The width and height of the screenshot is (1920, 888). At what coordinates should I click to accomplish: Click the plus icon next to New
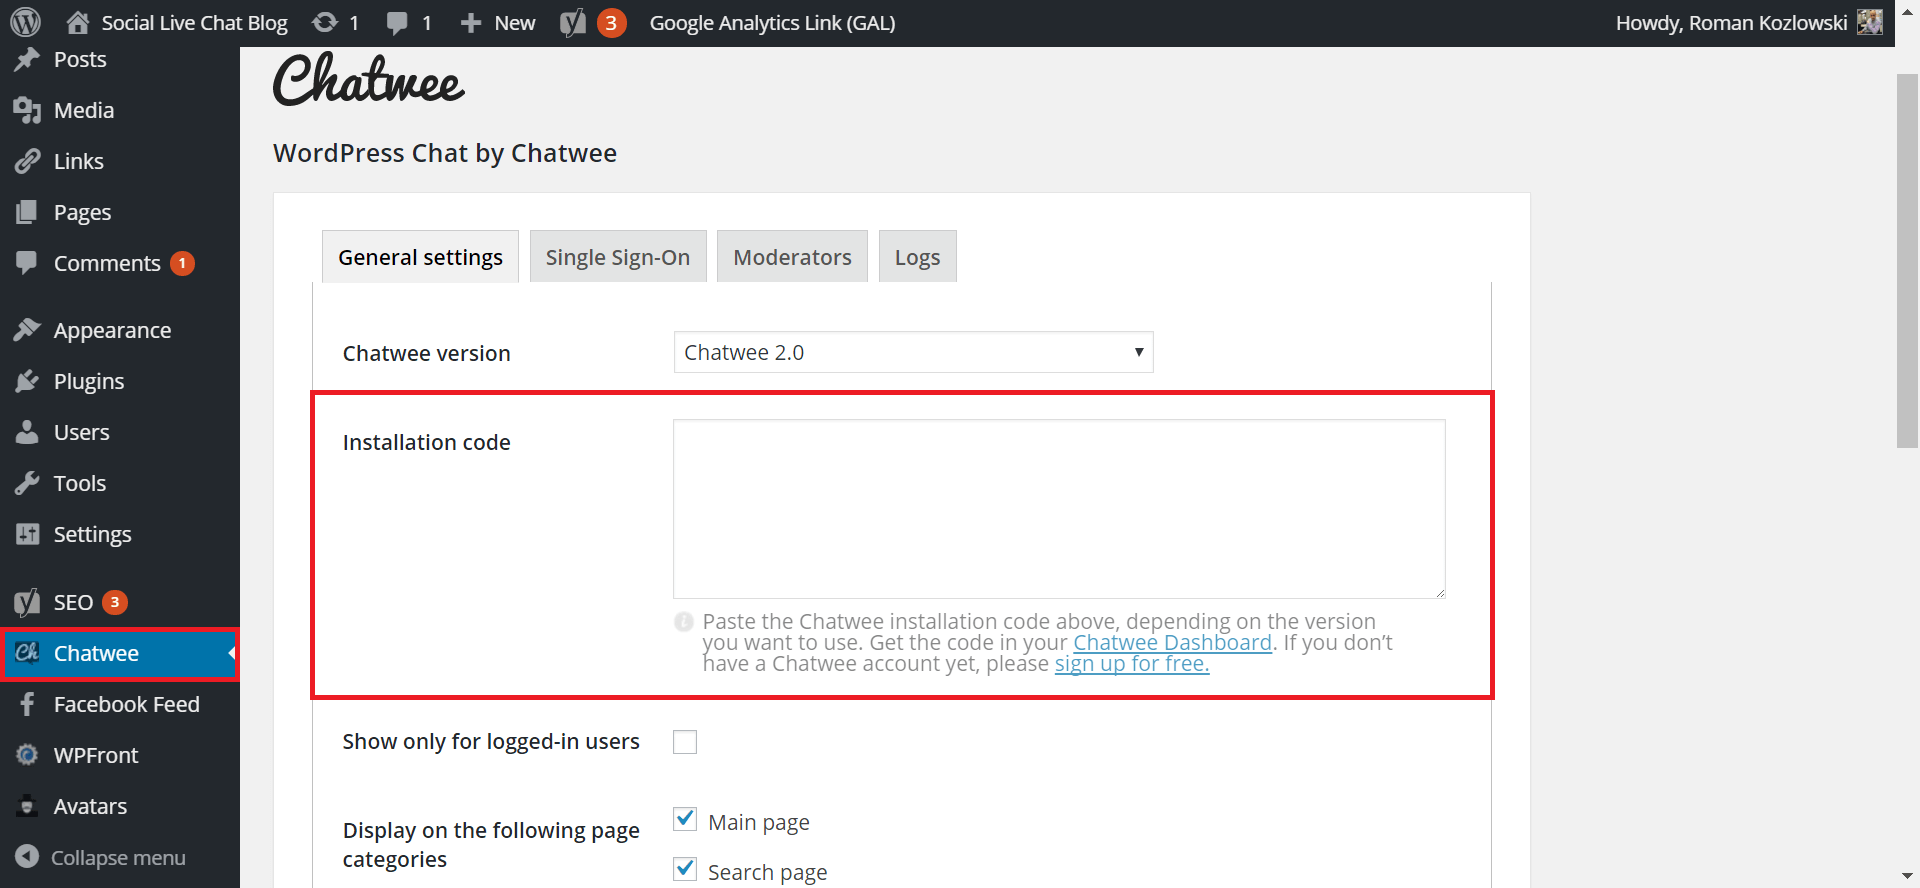pos(471,23)
